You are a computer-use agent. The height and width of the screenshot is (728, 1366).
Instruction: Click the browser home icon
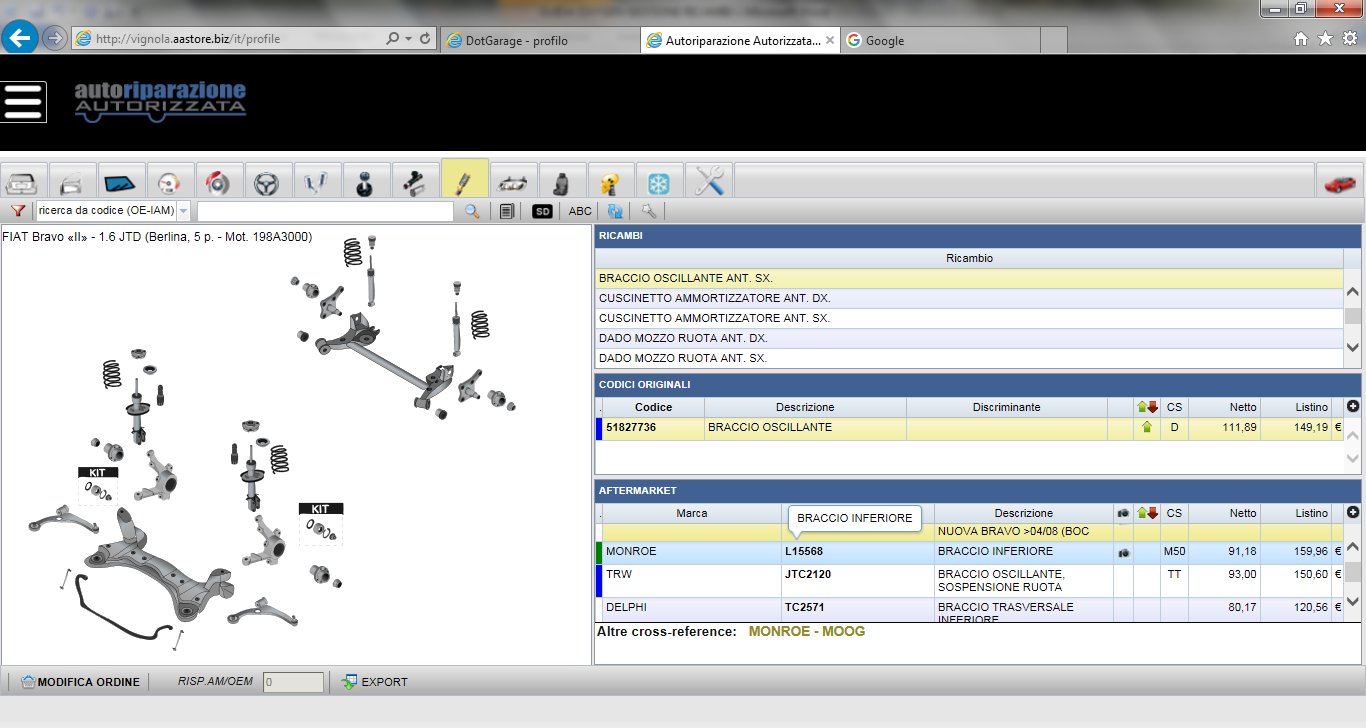[1301, 39]
